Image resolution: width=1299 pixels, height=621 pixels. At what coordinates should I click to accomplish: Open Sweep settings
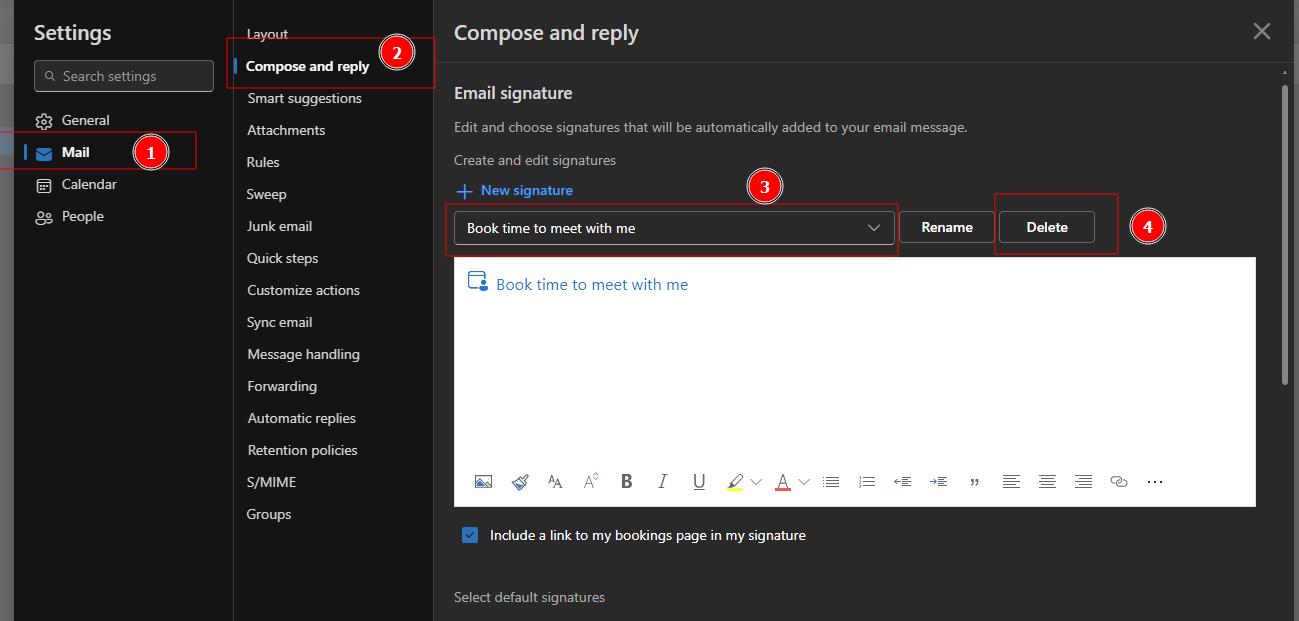[x=266, y=194]
